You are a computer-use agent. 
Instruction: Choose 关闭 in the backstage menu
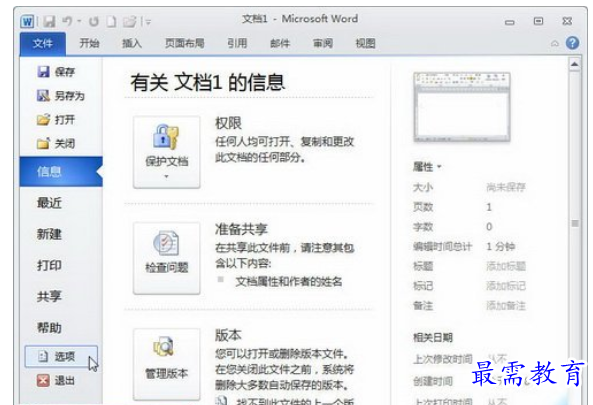(x=56, y=144)
